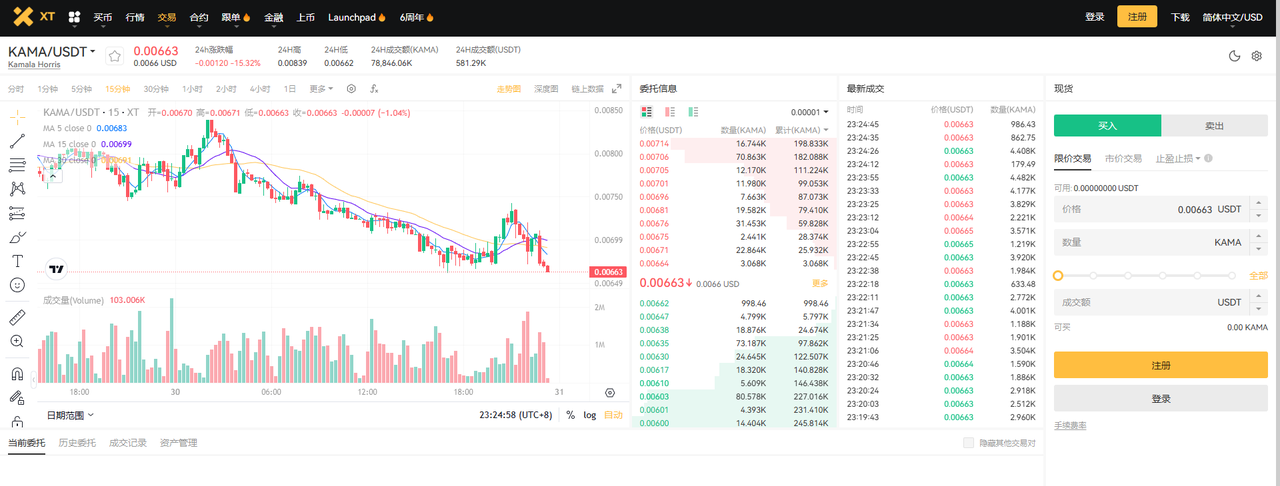The width and height of the screenshot is (1280, 486).
Task: Select the ruler measure tool
Action: pos(17,317)
